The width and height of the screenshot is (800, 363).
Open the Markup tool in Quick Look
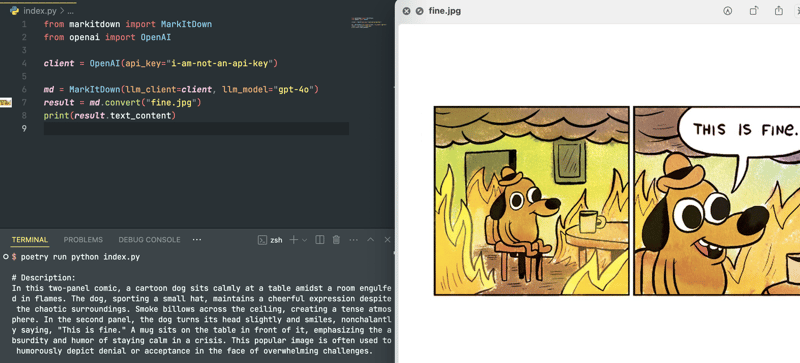tap(727, 11)
